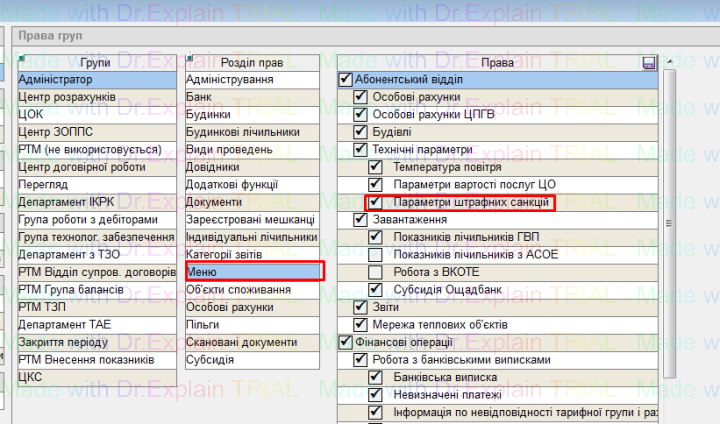Uncheck the Абонентський відділ checkbox
This screenshot has width=720, height=424.
(346, 80)
